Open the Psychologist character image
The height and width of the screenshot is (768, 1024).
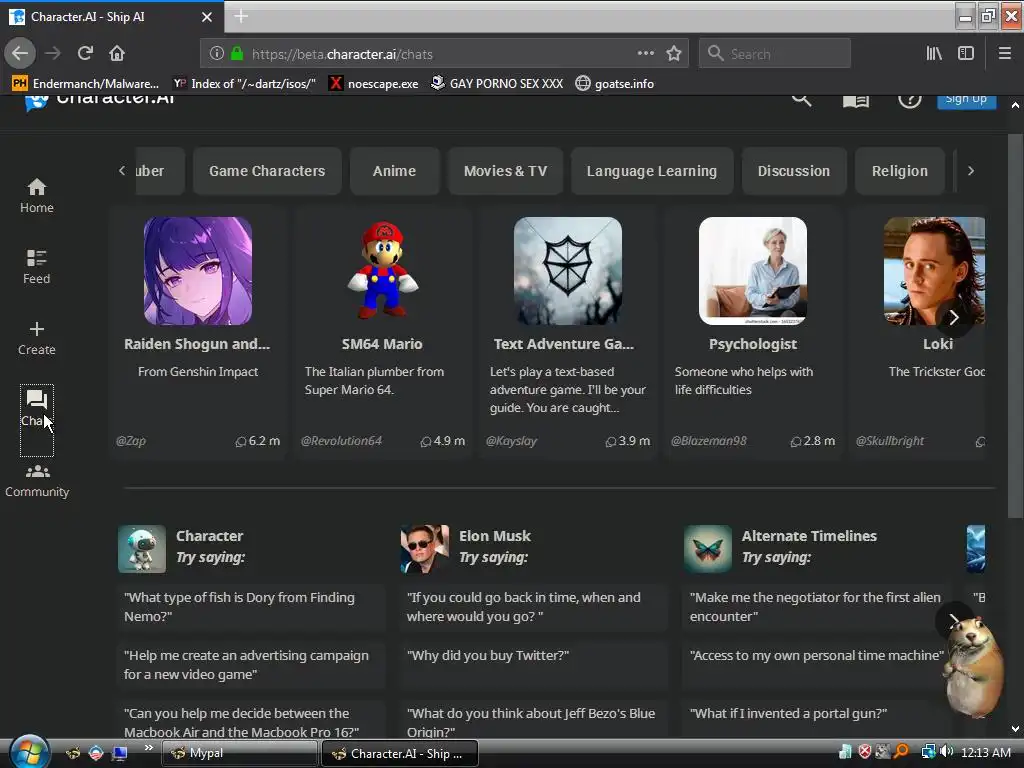(x=752, y=271)
